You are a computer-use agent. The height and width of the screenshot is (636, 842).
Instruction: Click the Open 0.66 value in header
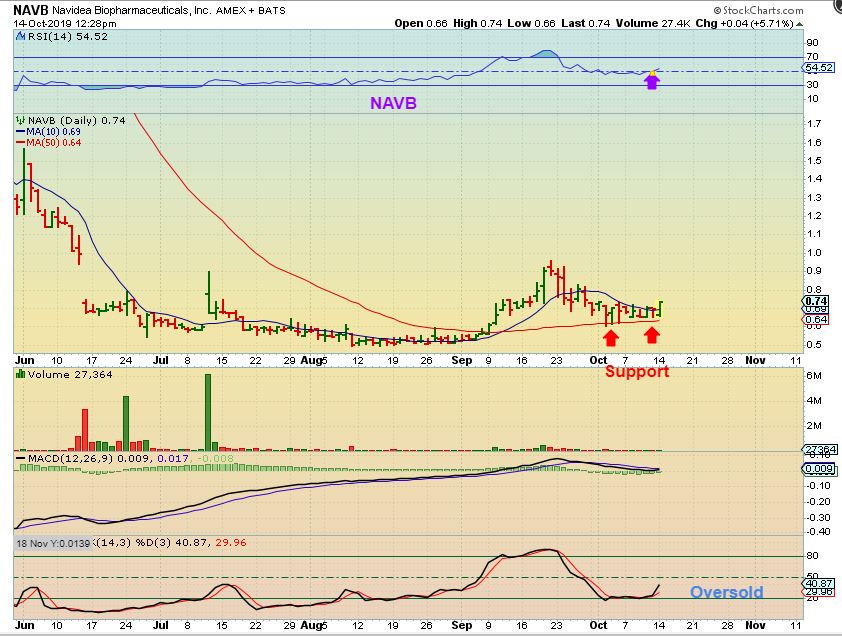421,24
